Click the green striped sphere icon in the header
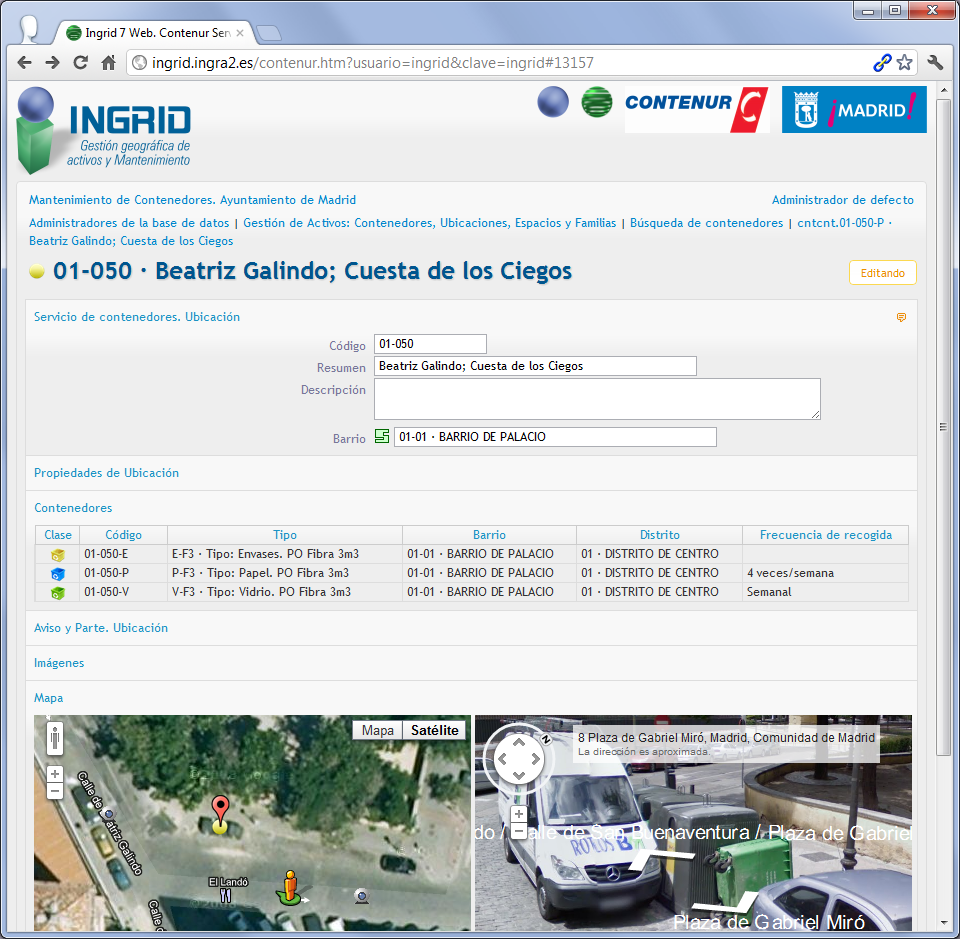 tap(597, 102)
